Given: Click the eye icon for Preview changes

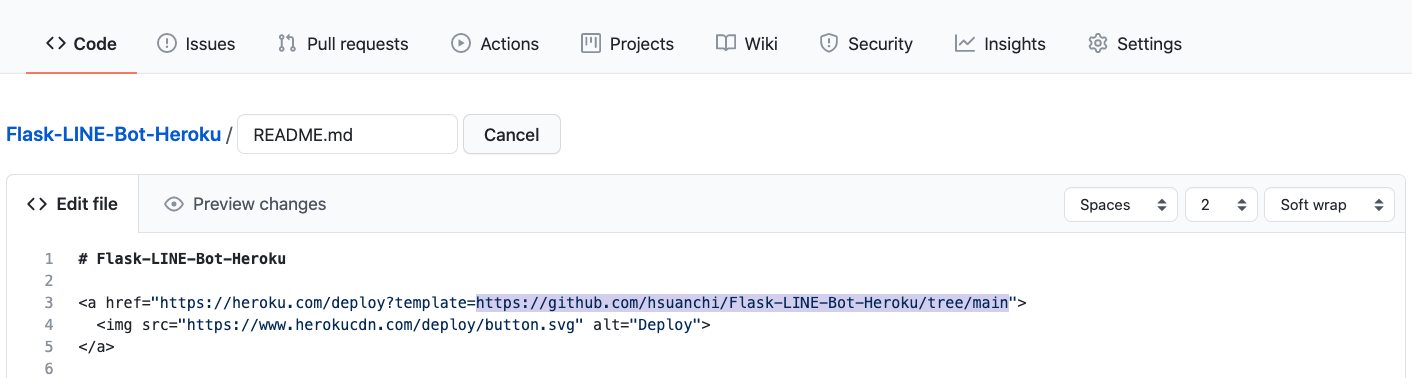Looking at the screenshot, I should click(174, 204).
